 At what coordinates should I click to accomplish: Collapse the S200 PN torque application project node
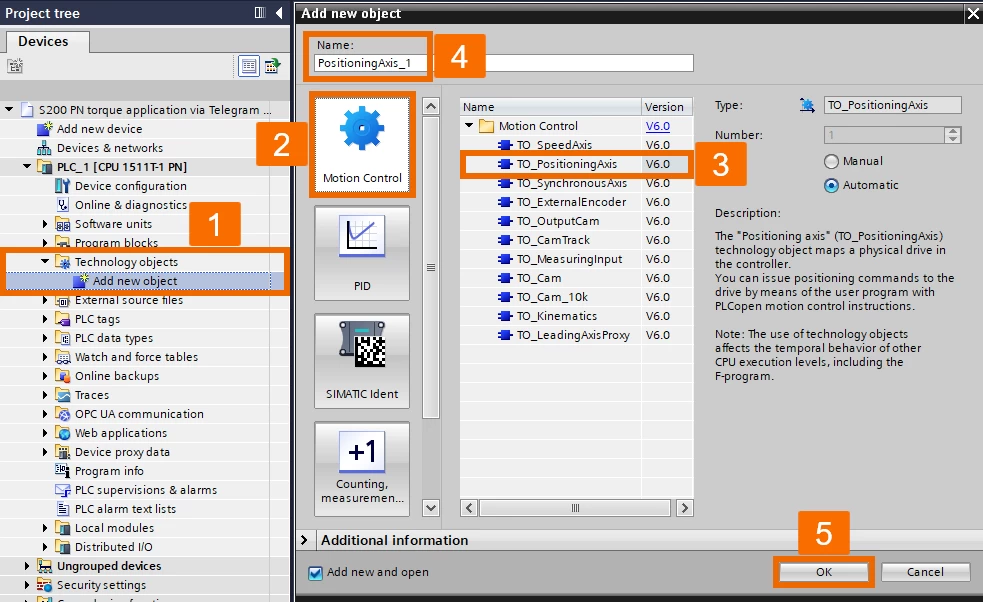9,109
